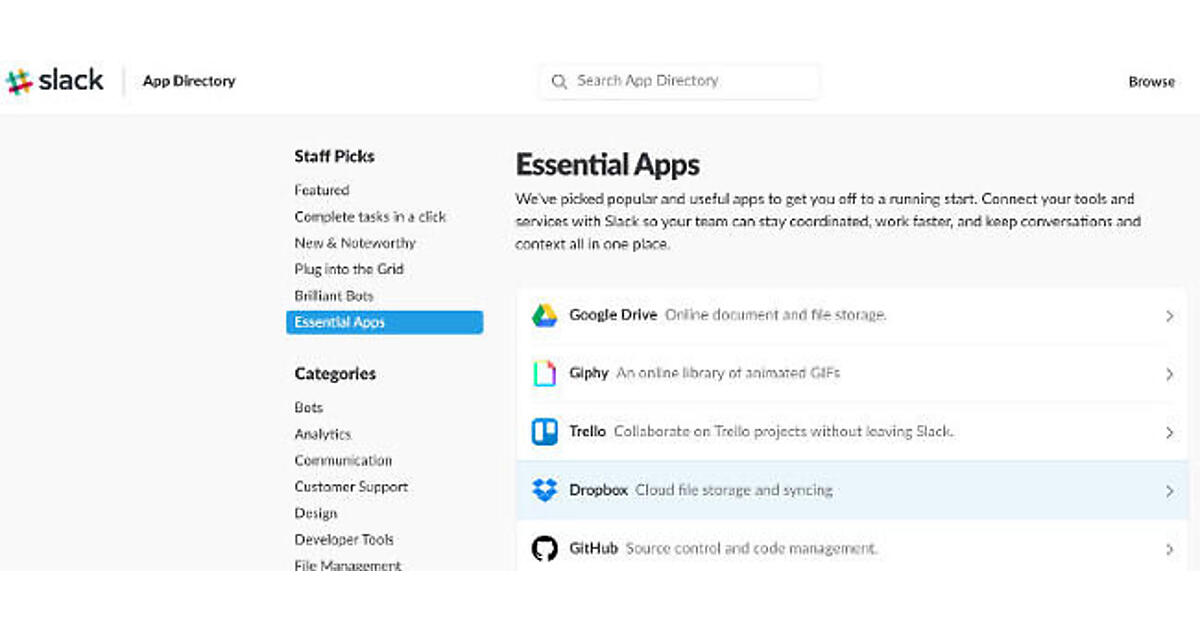Open the Customer Support category

coord(351,487)
